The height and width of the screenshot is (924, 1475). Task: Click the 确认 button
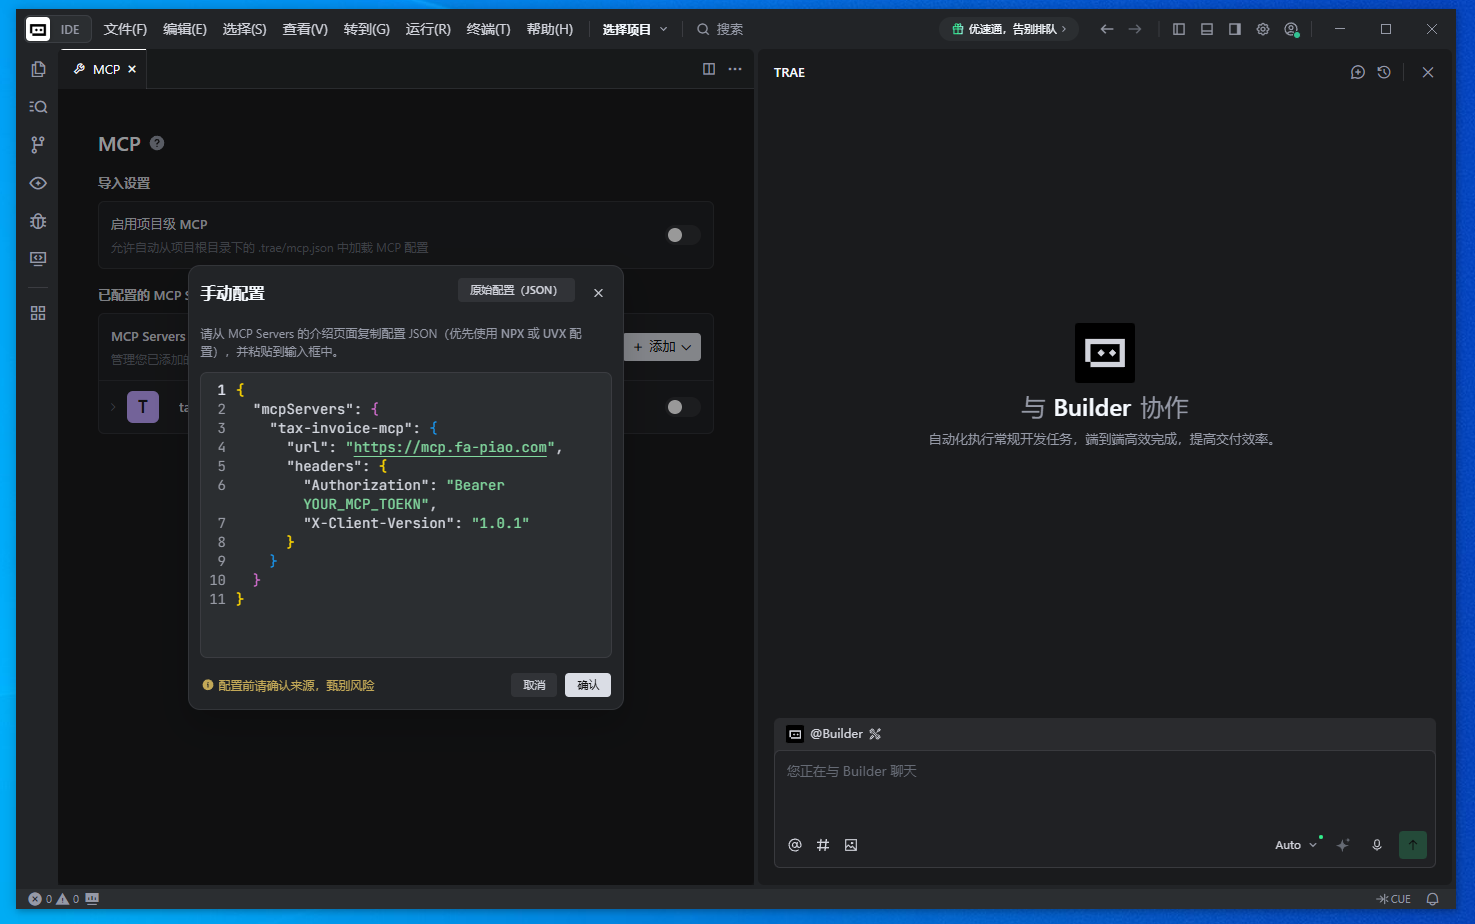pos(588,685)
